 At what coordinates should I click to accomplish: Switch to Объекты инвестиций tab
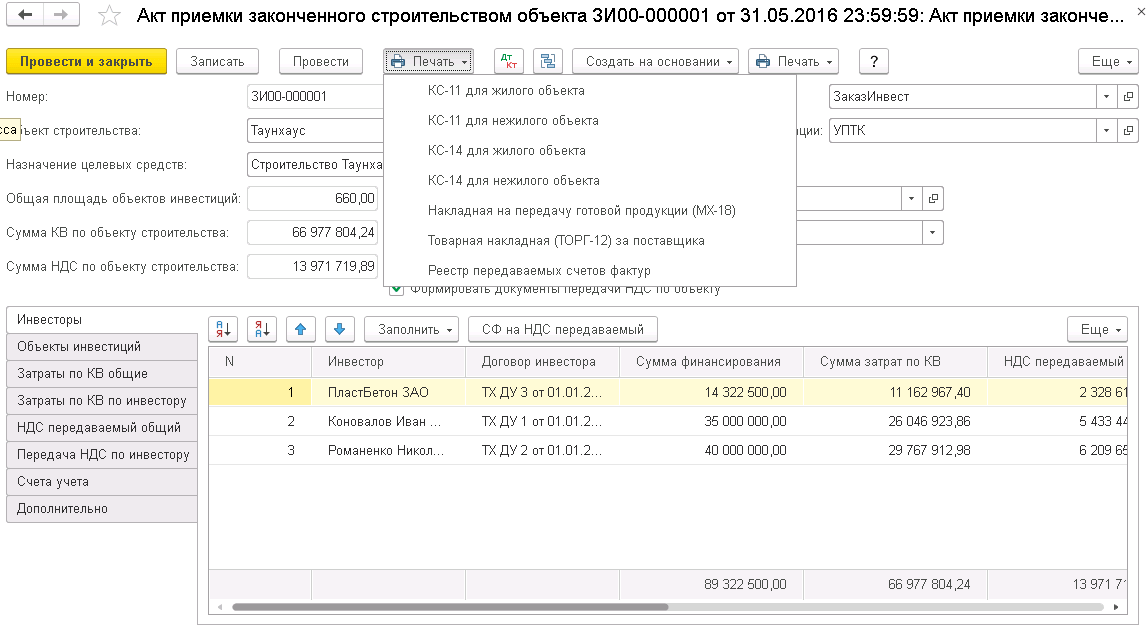79,346
